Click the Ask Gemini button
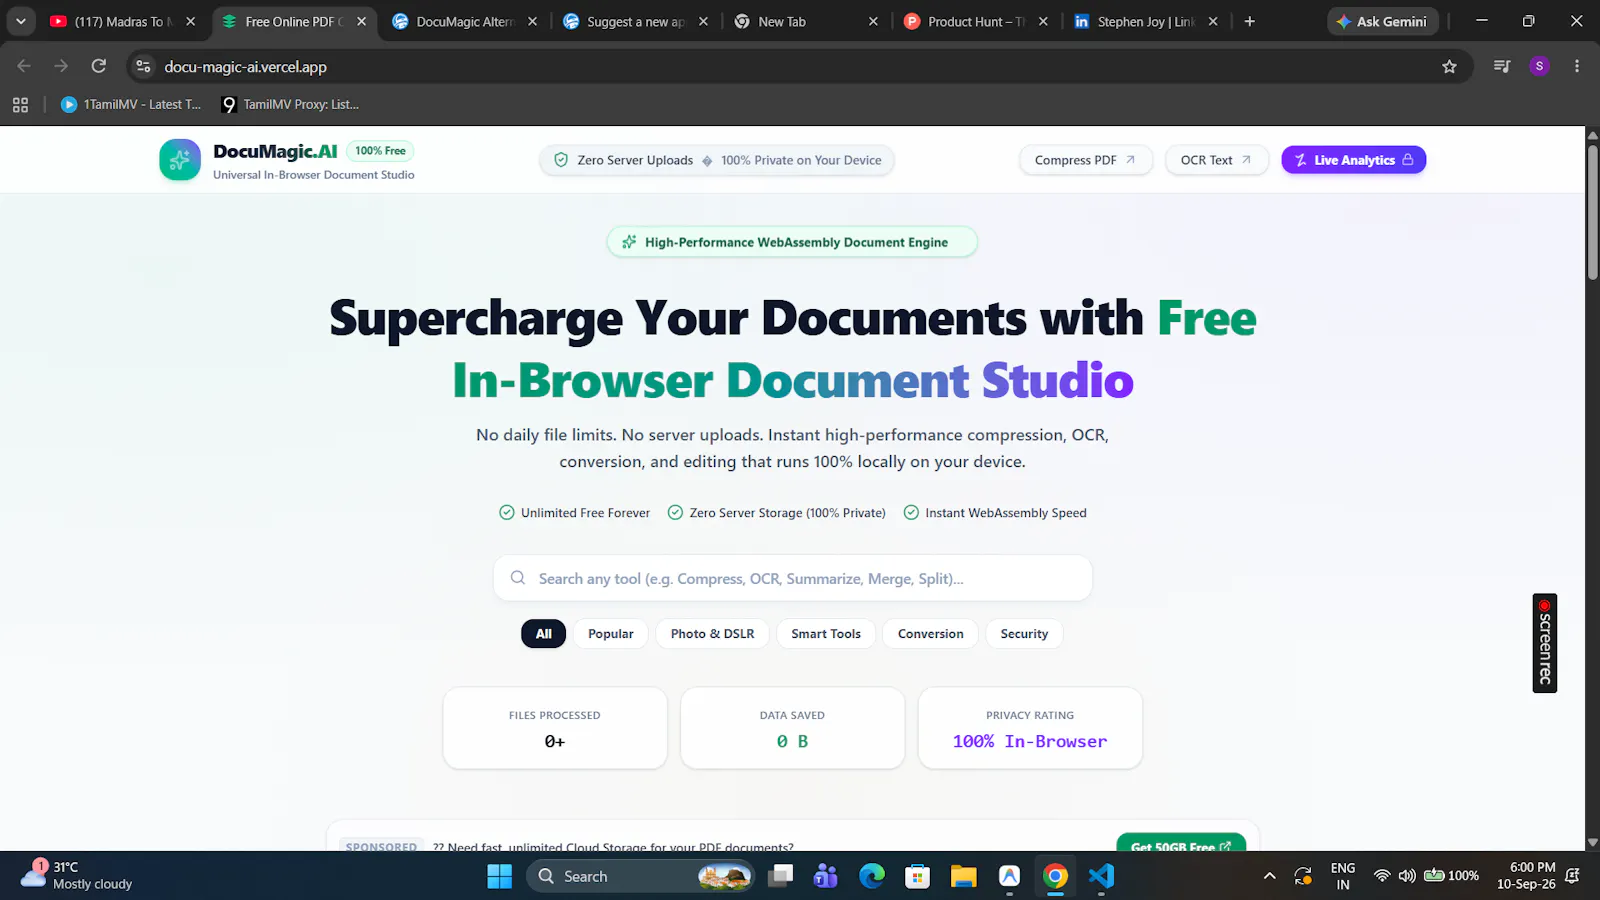The image size is (1600, 900). [1383, 21]
